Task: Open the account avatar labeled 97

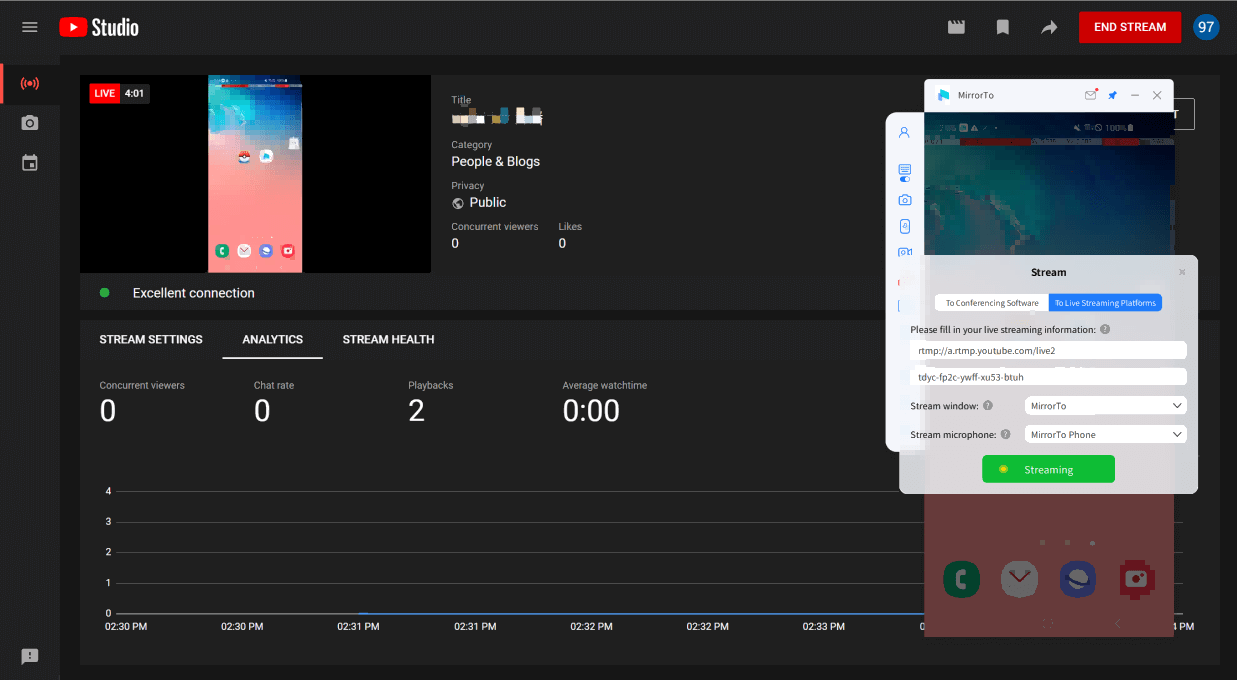Action: pos(1206,27)
